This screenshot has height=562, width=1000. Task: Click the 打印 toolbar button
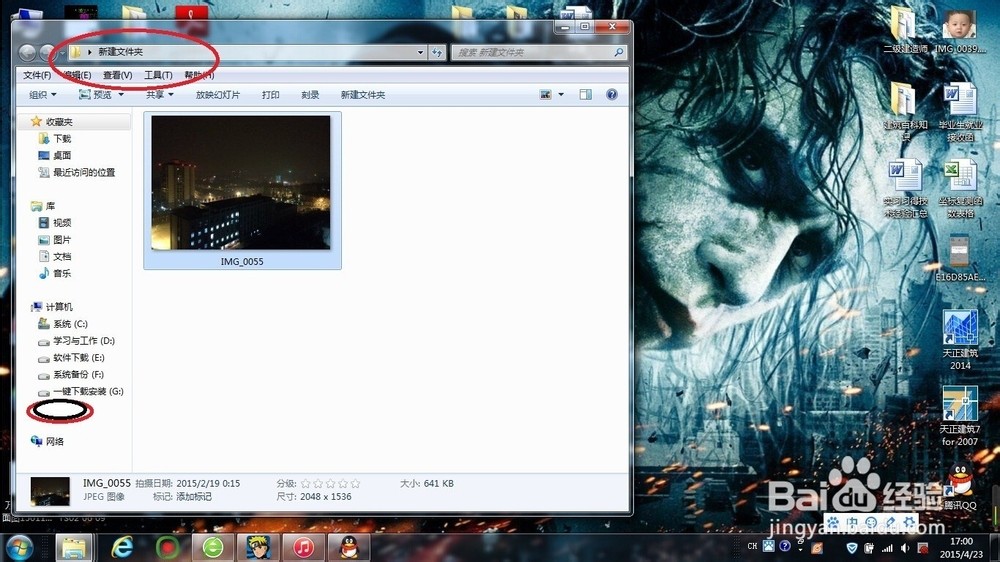tap(270, 94)
